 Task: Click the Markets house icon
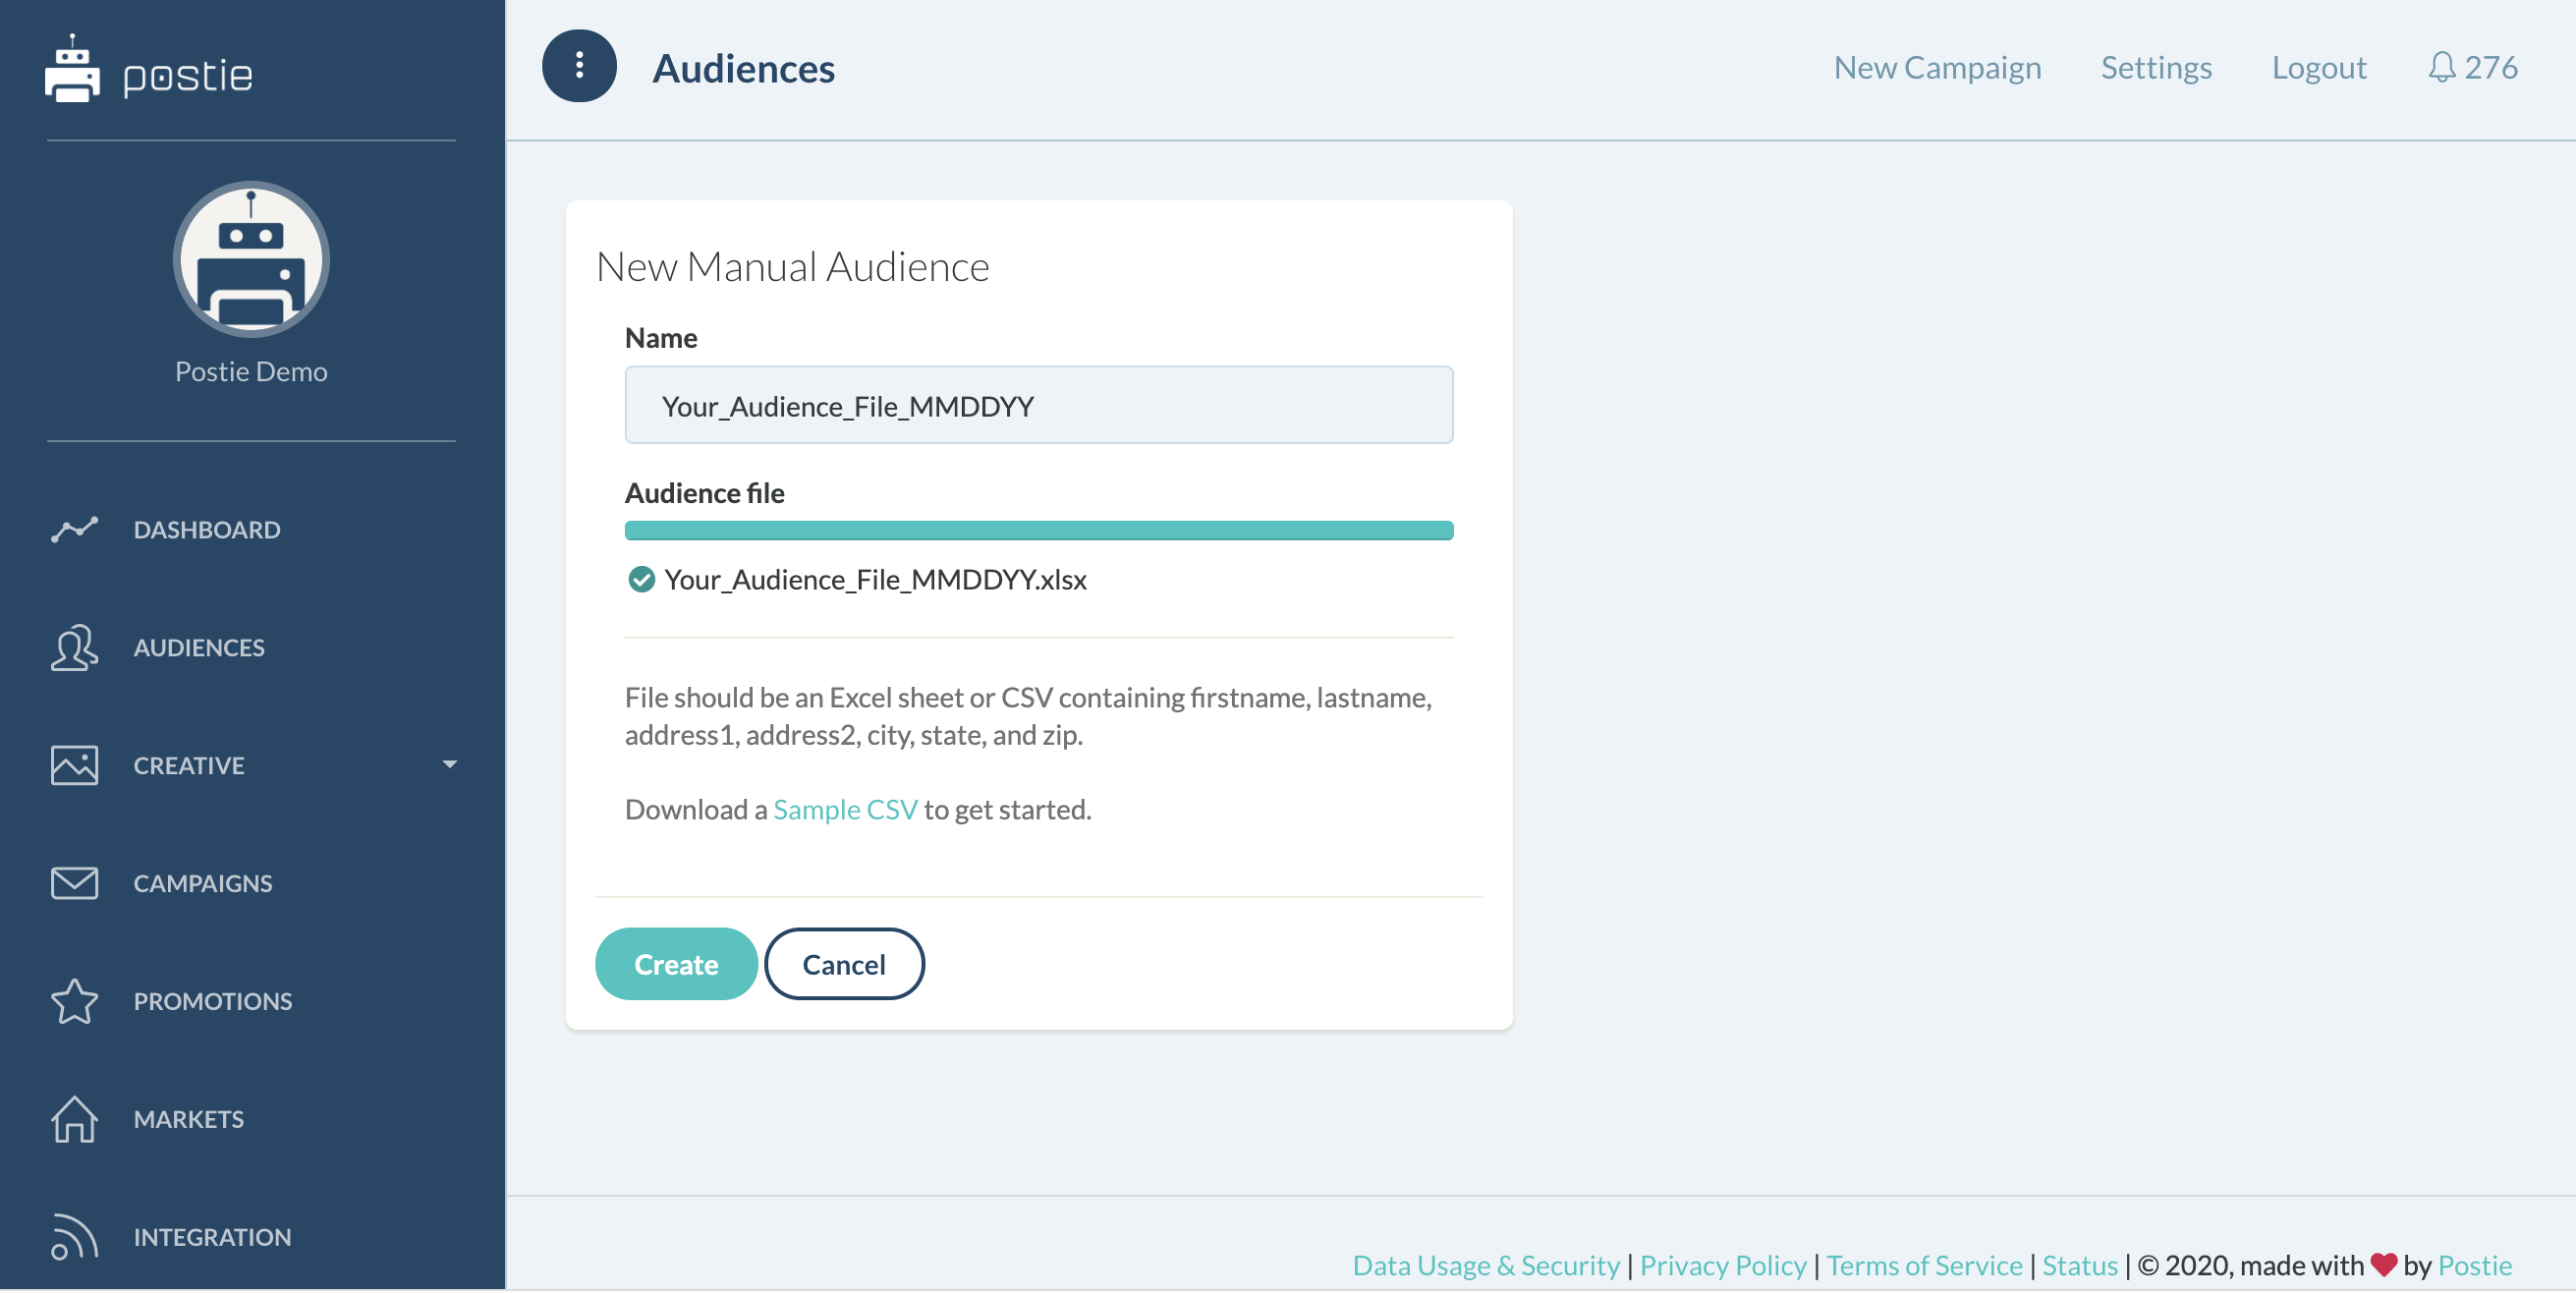[74, 1120]
